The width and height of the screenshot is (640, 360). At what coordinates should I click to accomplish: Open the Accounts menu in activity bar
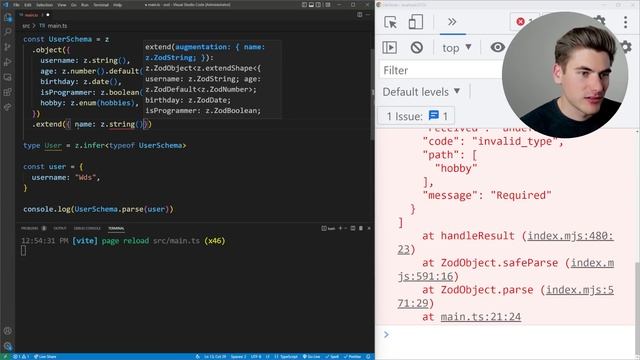coord(7,331)
